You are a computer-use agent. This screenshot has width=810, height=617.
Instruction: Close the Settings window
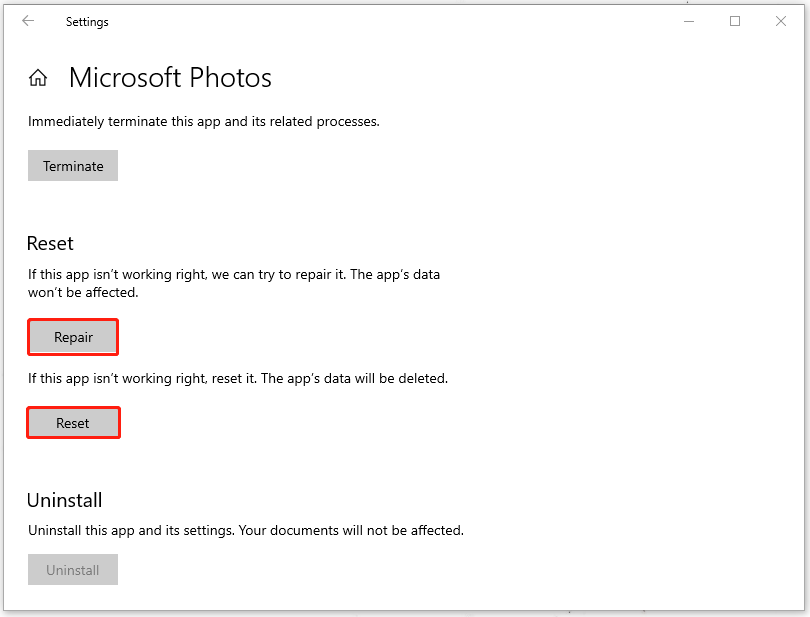[781, 21]
